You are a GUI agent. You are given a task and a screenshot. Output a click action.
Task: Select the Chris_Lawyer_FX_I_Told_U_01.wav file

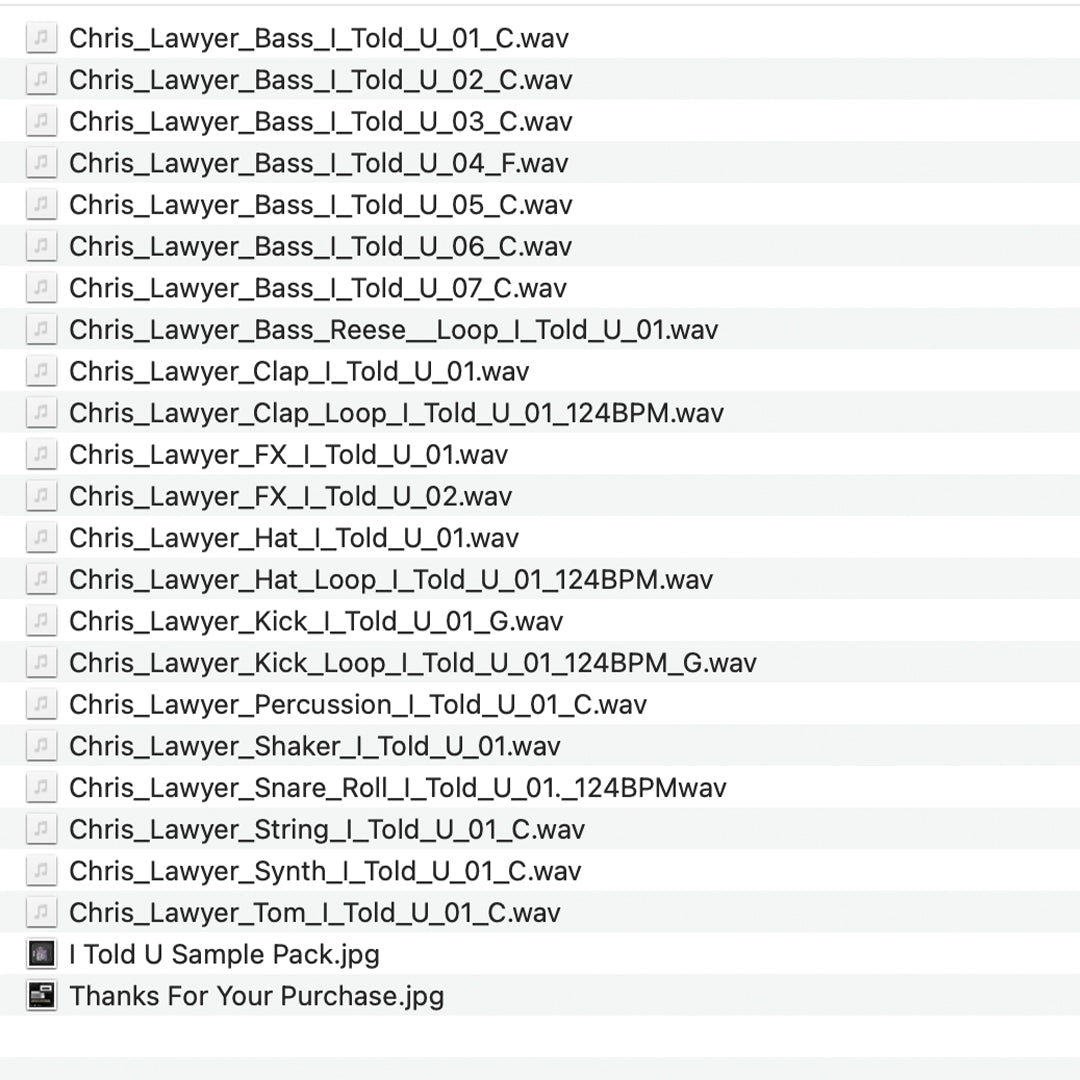tap(288, 455)
